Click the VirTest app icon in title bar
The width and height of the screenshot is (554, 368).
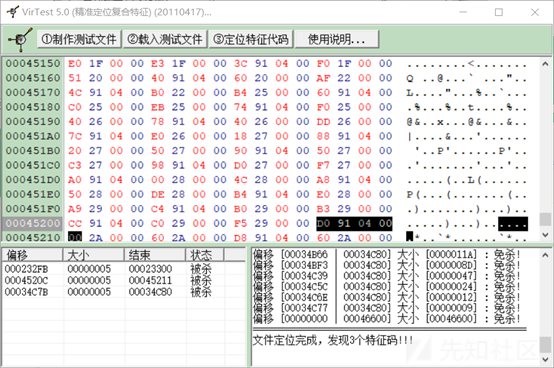tap(13, 12)
